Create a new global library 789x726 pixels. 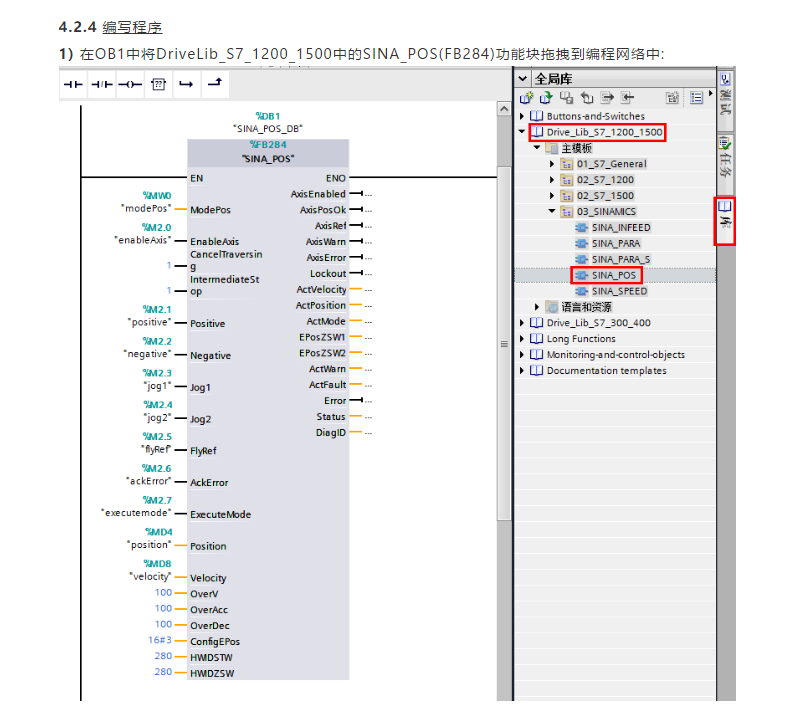pos(527,97)
